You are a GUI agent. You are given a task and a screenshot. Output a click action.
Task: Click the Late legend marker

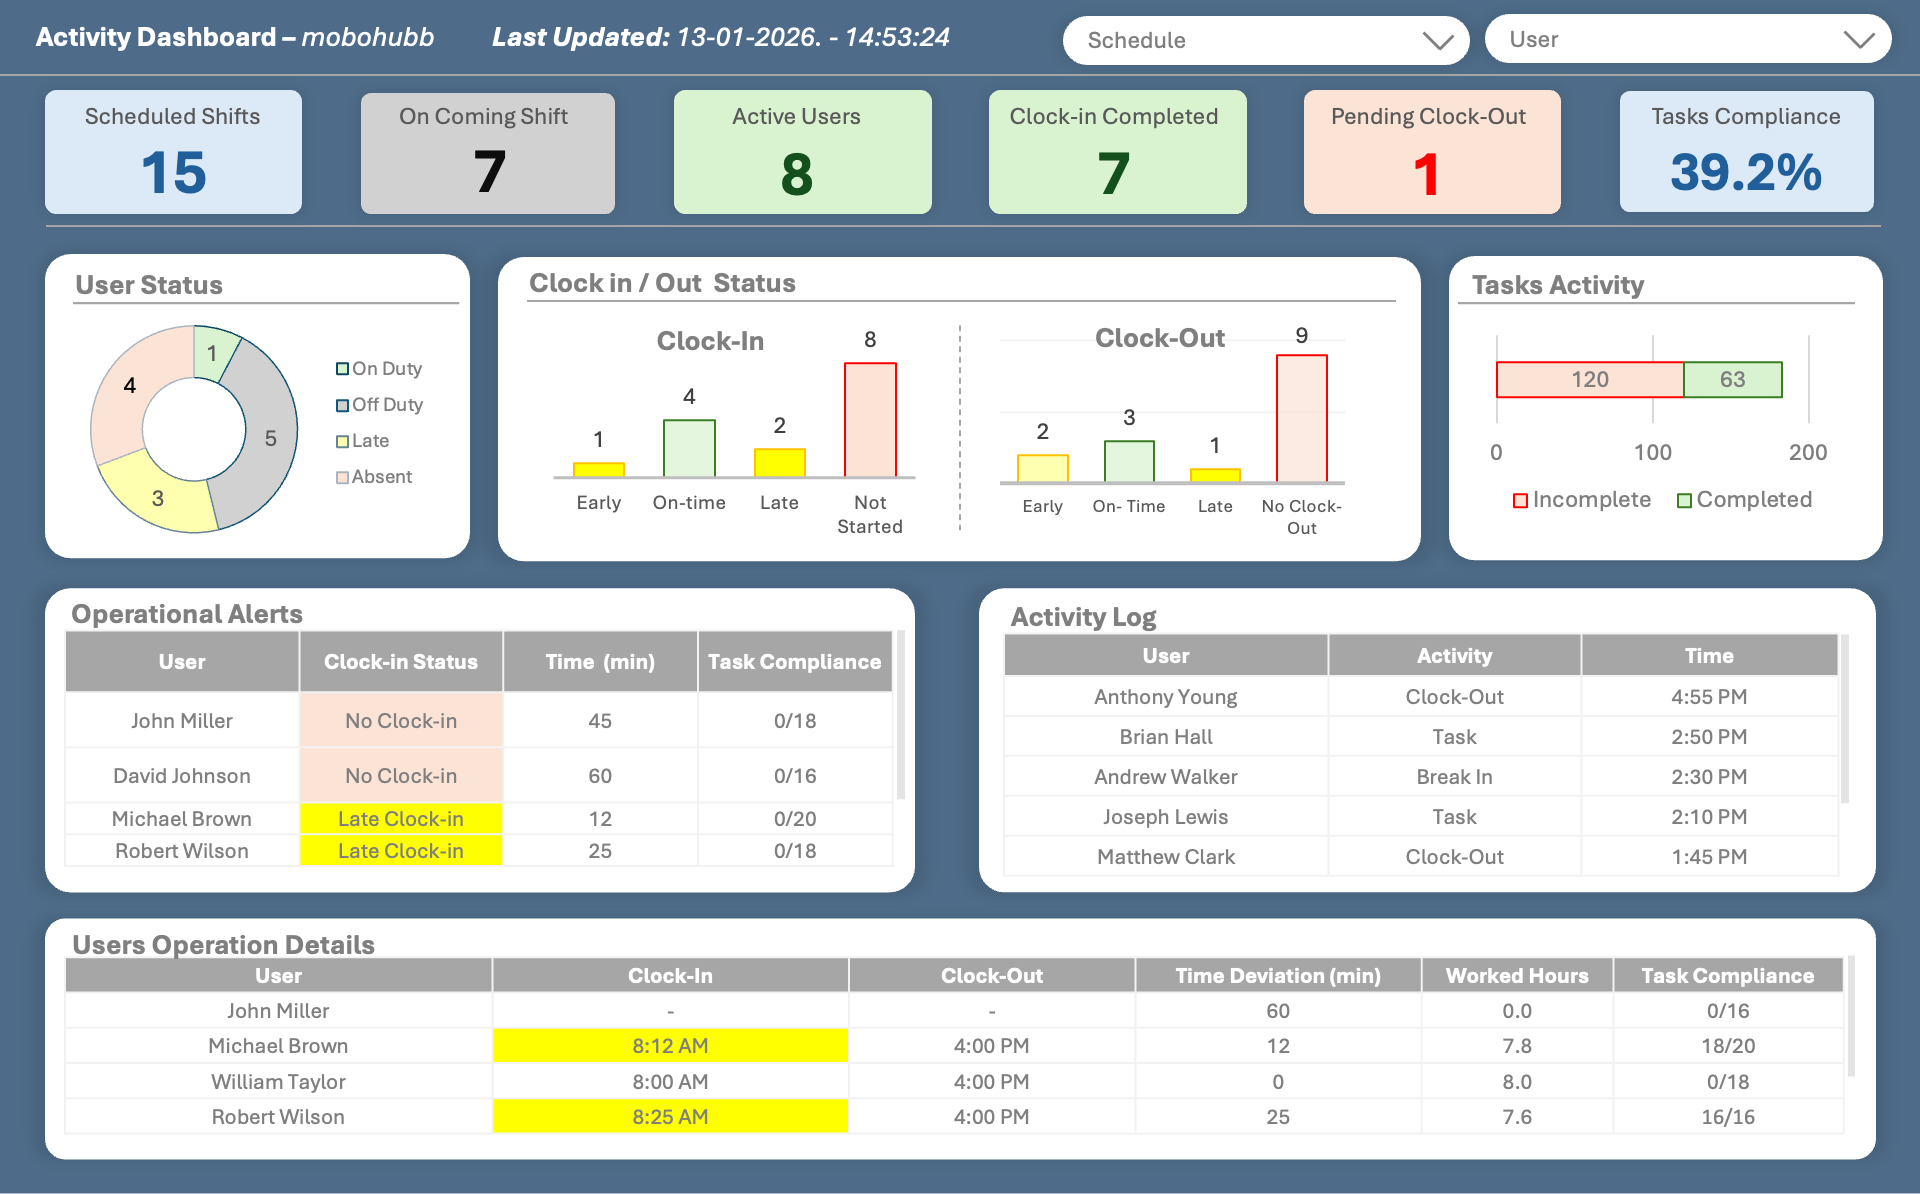[x=343, y=441]
